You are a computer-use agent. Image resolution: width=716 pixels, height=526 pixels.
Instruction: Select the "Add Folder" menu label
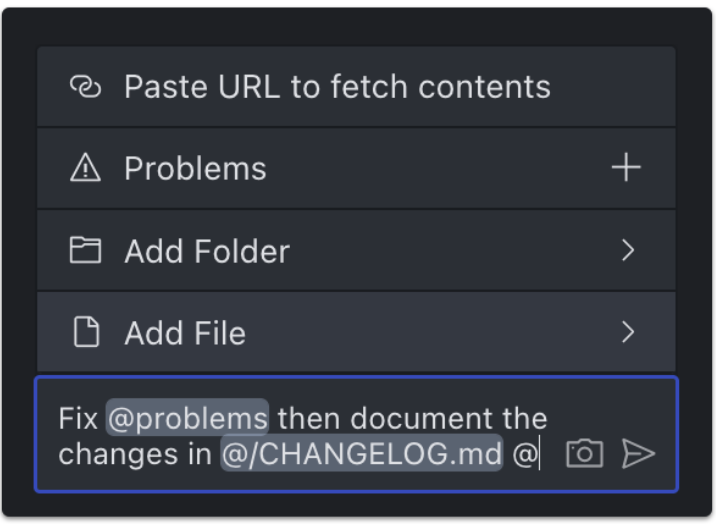tap(207, 251)
